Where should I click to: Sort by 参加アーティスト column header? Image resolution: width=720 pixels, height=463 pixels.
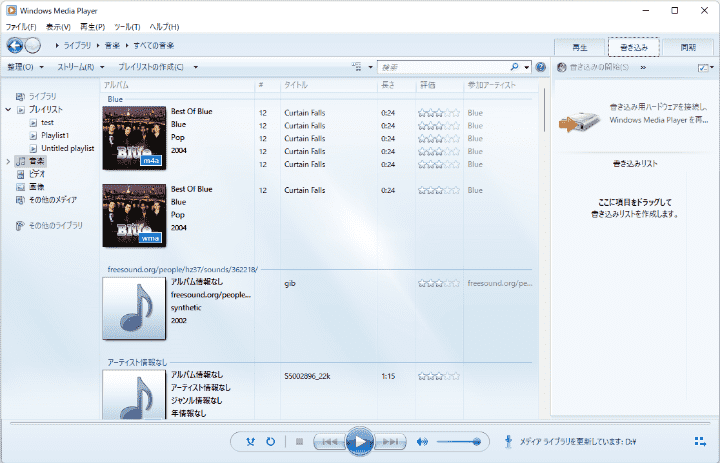[x=501, y=85]
